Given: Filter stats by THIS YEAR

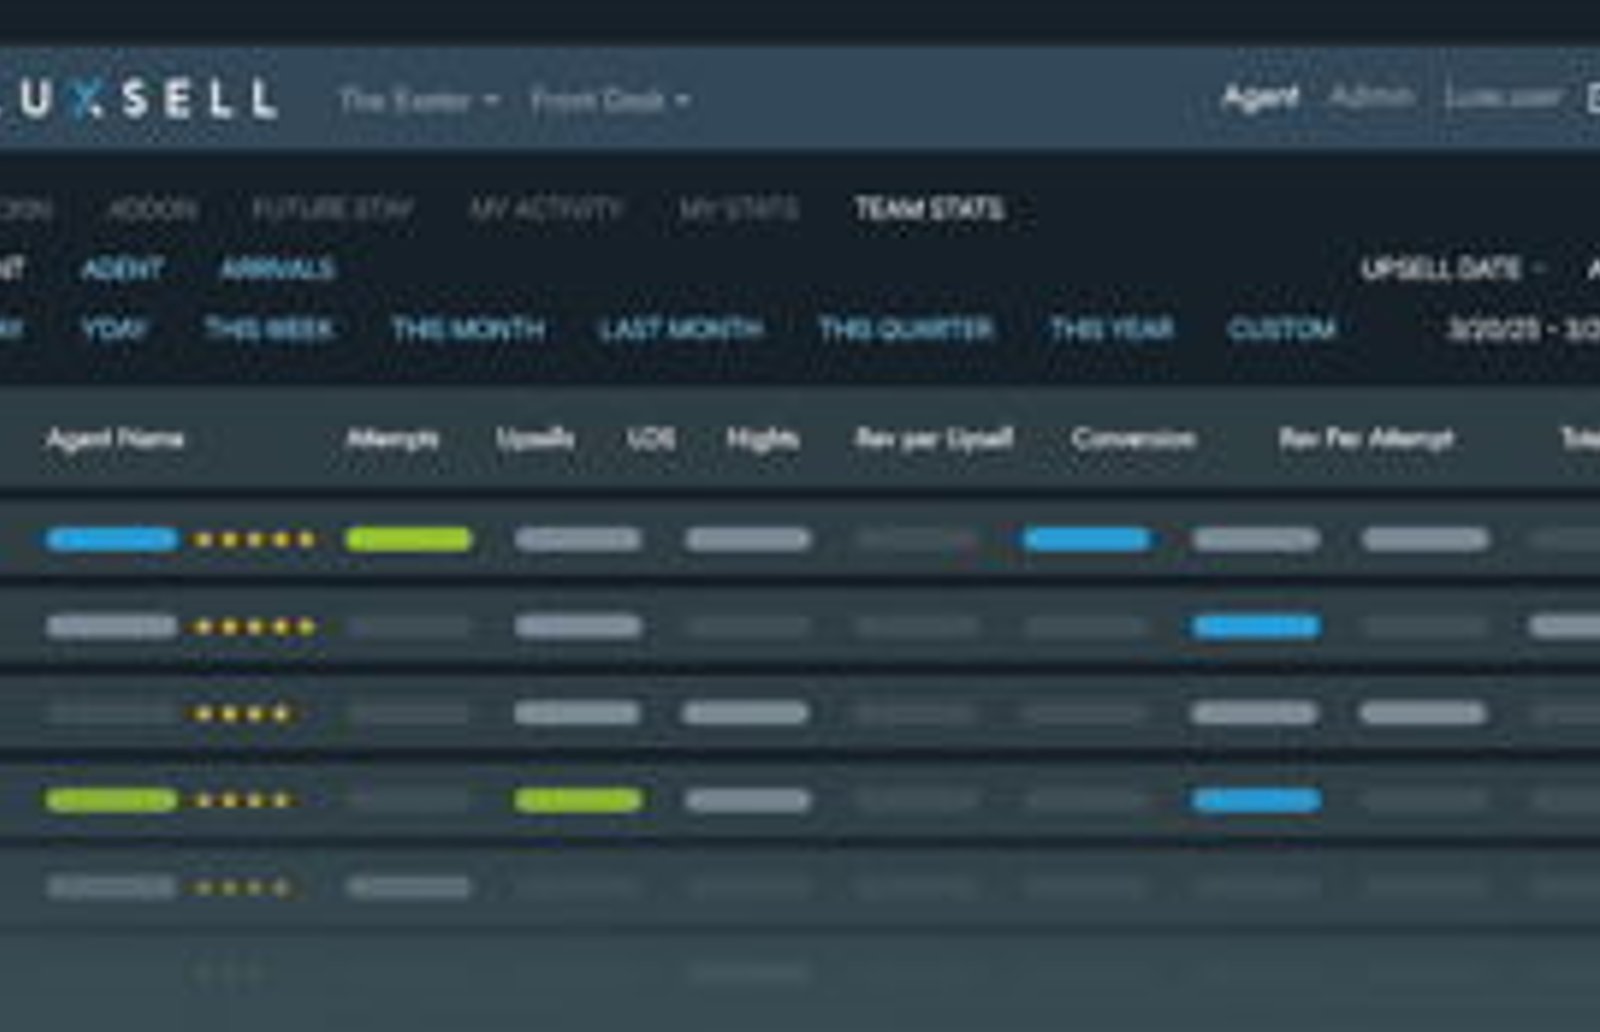Looking at the screenshot, I should [1111, 329].
